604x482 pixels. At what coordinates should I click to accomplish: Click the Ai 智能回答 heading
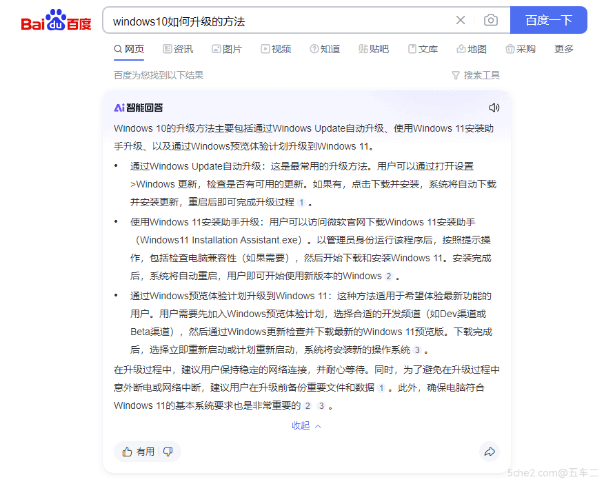(x=139, y=108)
